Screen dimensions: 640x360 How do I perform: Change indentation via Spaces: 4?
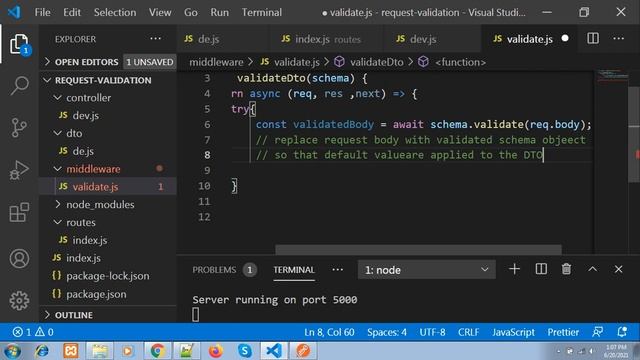[x=387, y=332]
